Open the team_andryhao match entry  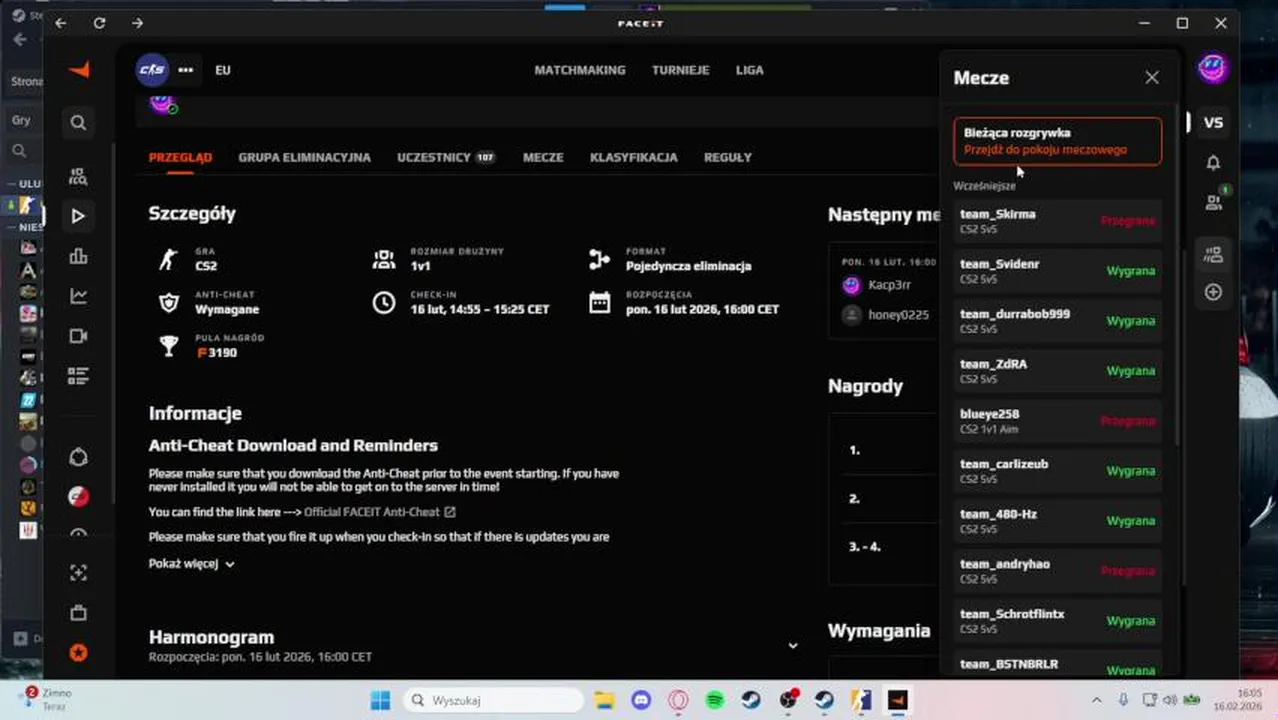(1057, 571)
